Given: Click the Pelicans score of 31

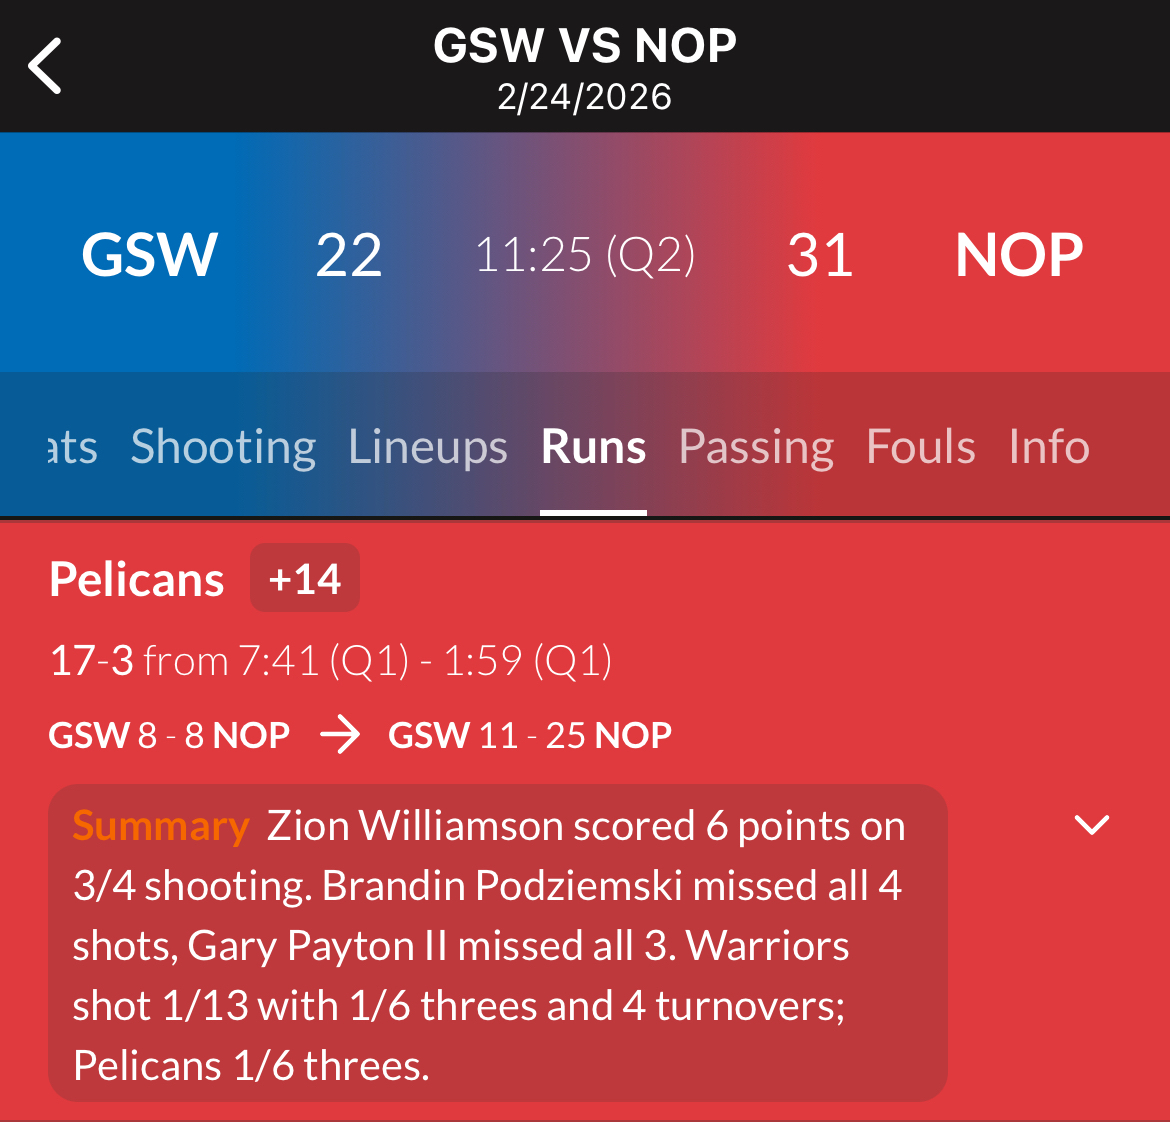Looking at the screenshot, I should coord(820,255).
